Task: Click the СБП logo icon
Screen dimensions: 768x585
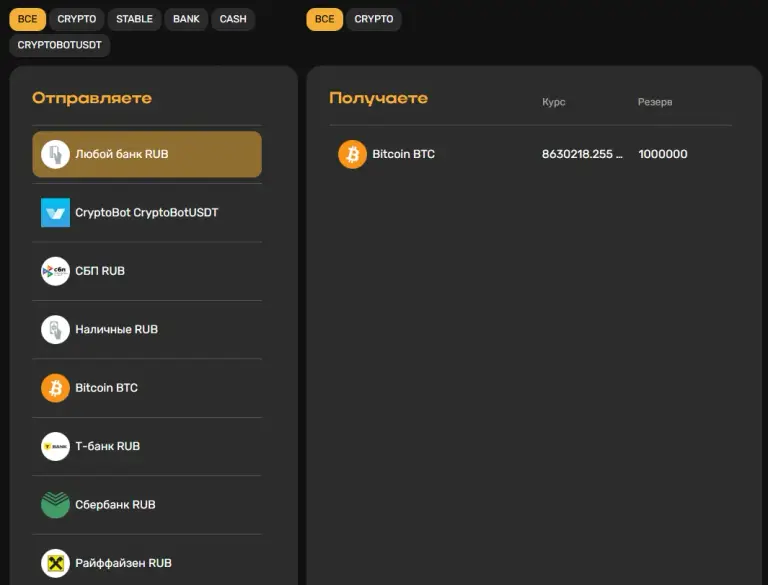Action: point(55,271)
